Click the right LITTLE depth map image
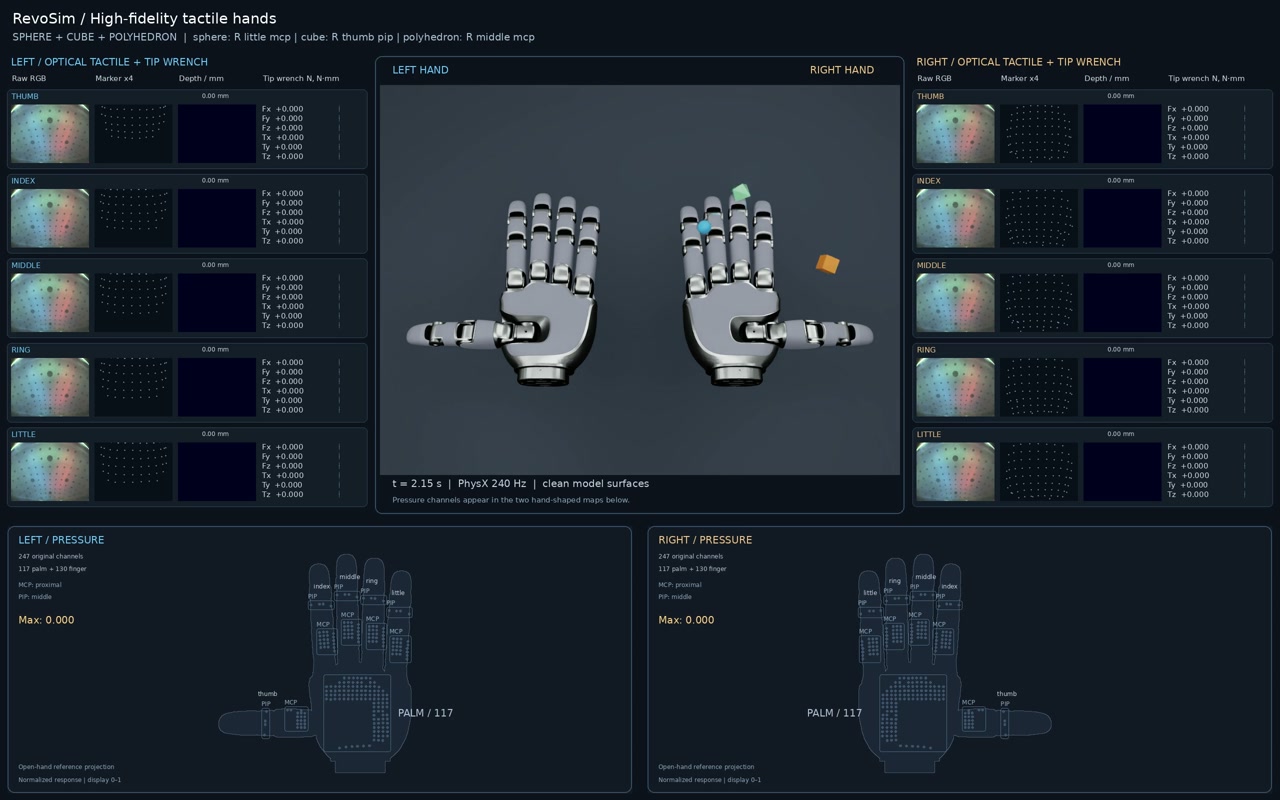This screenshot has width=1280, height=800. pyautogui.click(x=1122, y=472)
